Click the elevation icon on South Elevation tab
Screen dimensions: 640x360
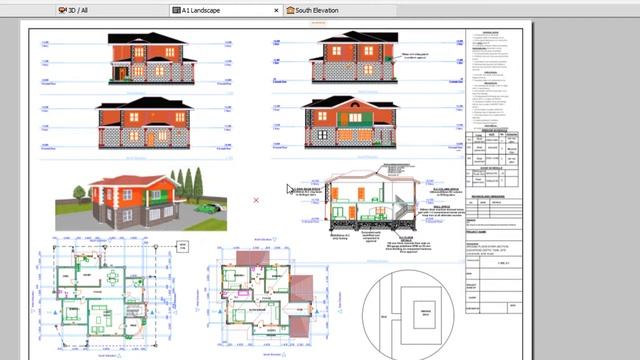tap(290, 11)
